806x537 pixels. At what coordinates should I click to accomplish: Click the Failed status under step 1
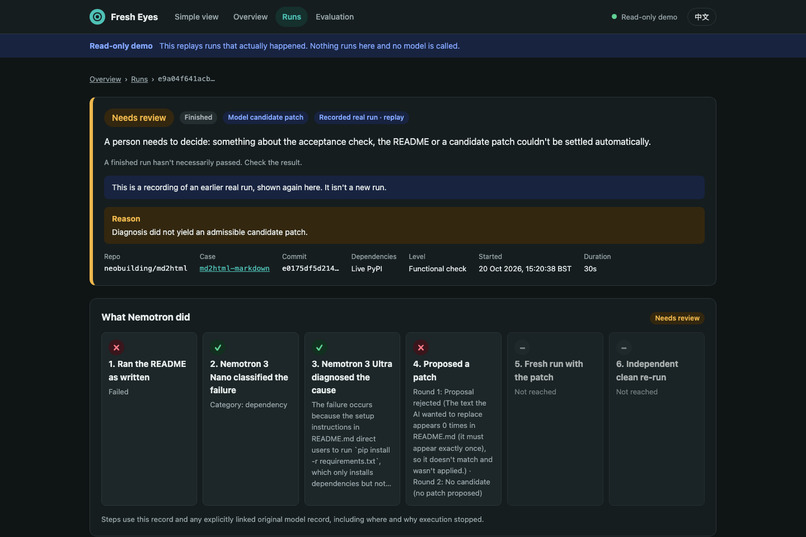(118, 392)
